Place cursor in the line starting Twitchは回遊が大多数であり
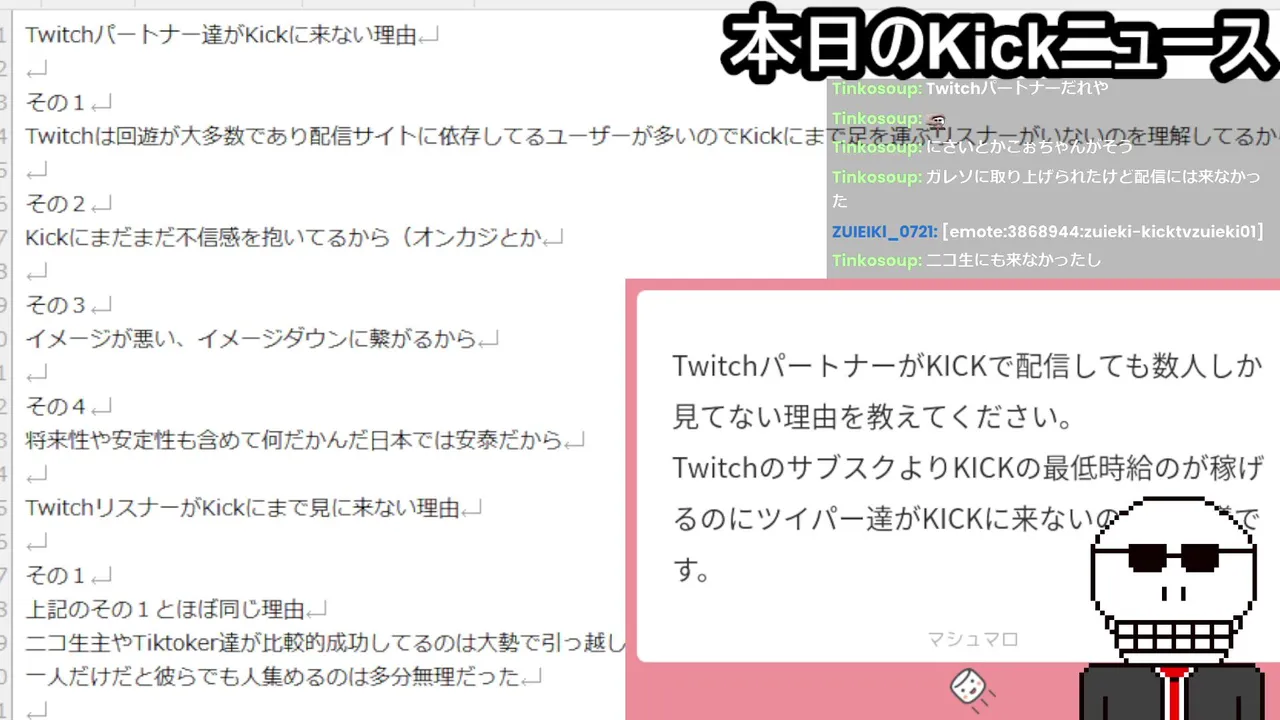The width and height of the screenshot is (1280, 720). point(652,136)
